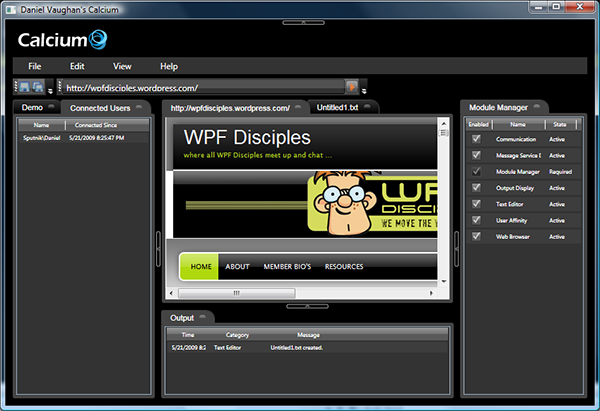
Task: Click the HOME link on the web page
Action: [x=201, y=266]
